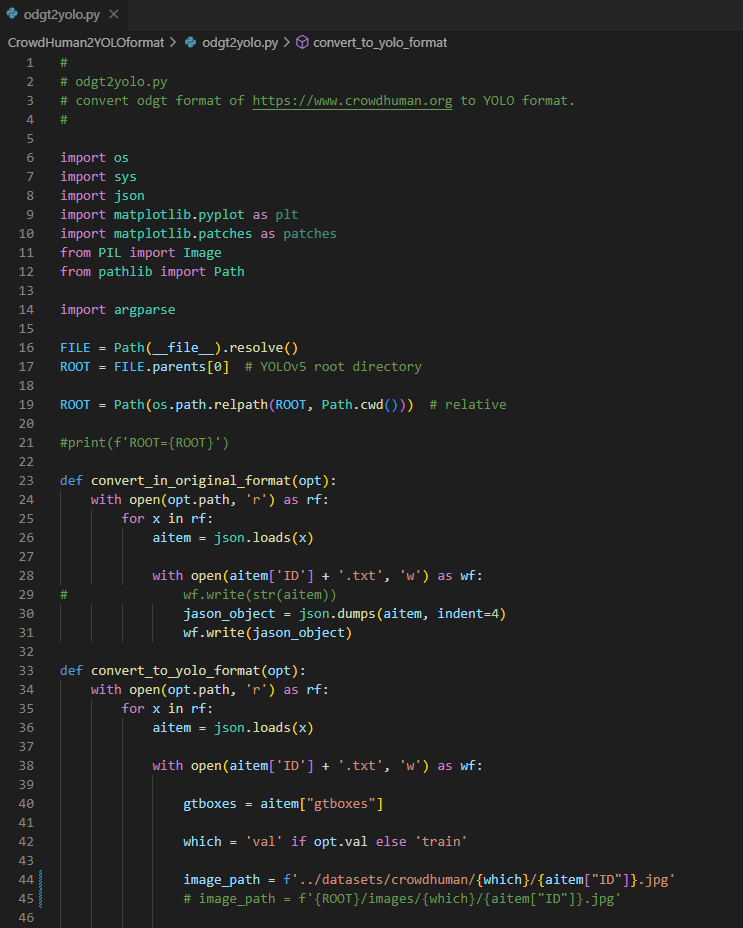
Task: Click 'wf.write(jason_object)' on line 31
Action: coord(267,633)
